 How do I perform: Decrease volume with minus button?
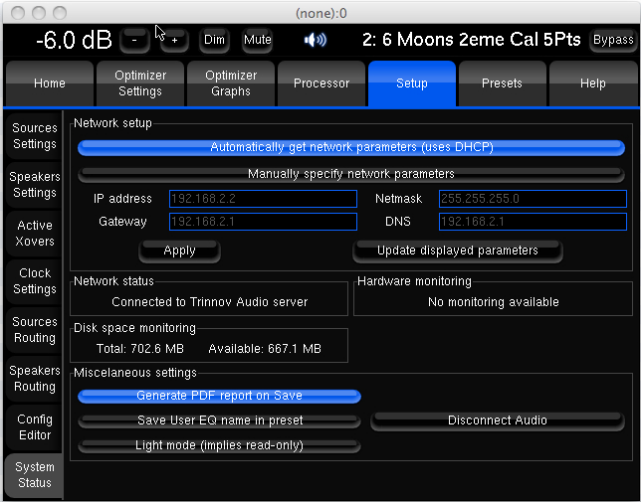135,40
